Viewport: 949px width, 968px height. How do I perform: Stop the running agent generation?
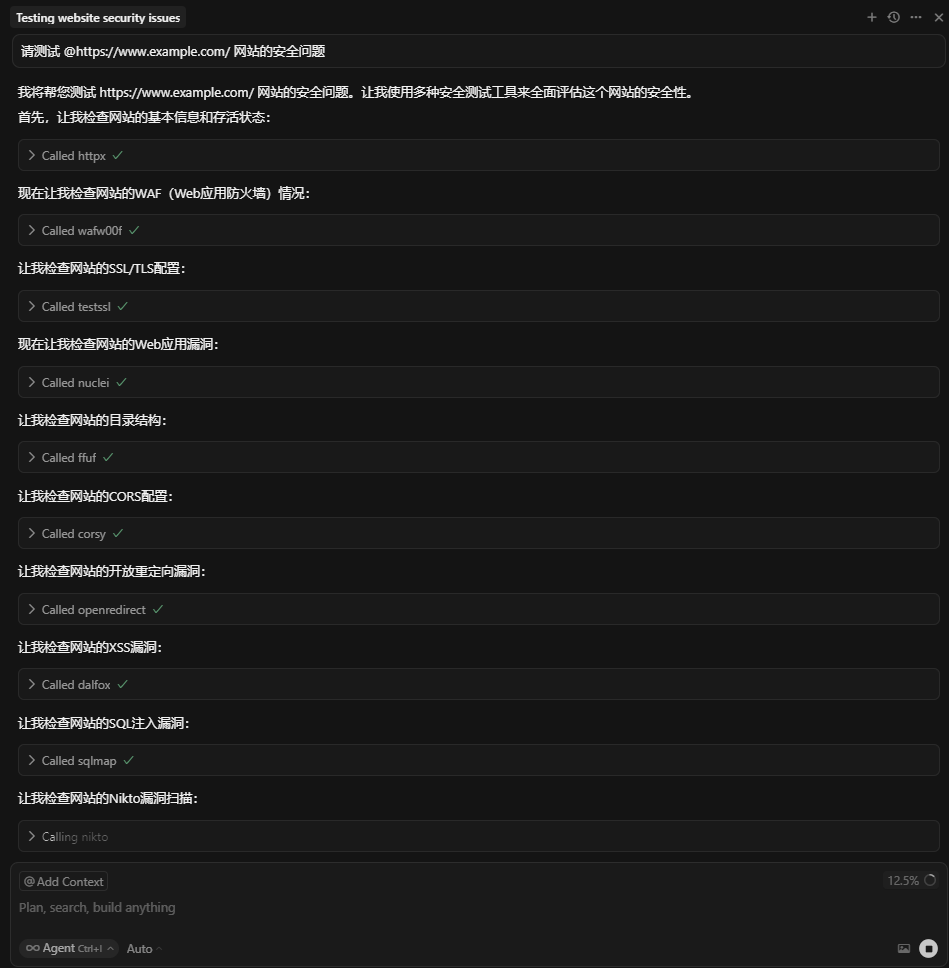point(928,948)
